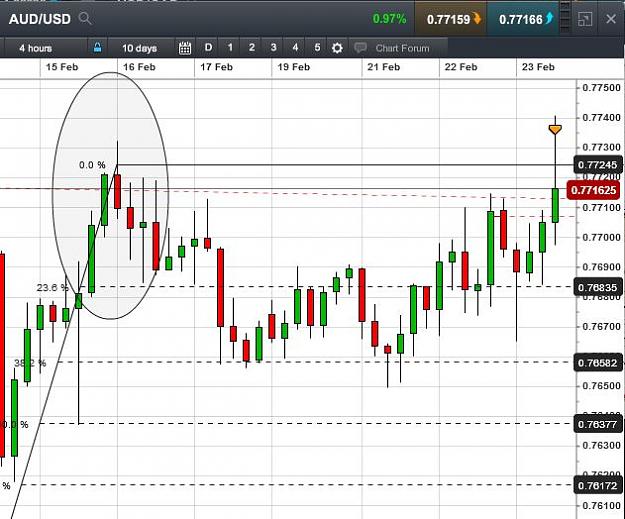Click the 23.6 % Fibonacci label
The height and width of the screenshot is (519, 625).
click(x=52, y=287)
